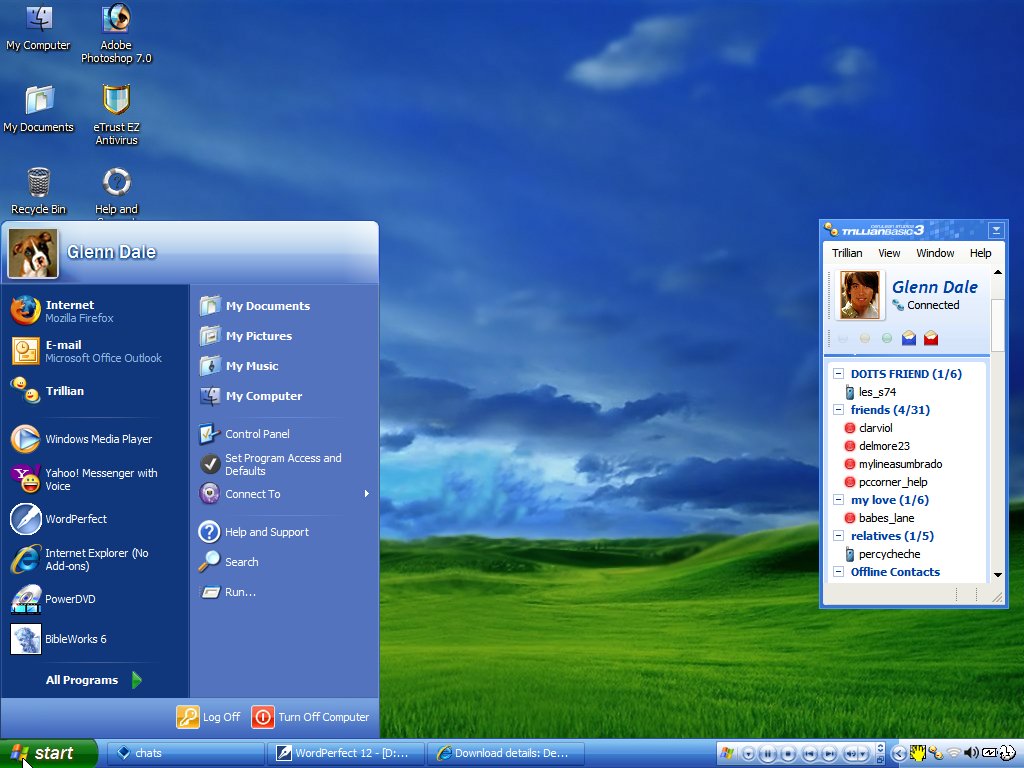Open the Help menu in Trillian
Viewport: 1024px width, 768px height.
pos(980,253)
